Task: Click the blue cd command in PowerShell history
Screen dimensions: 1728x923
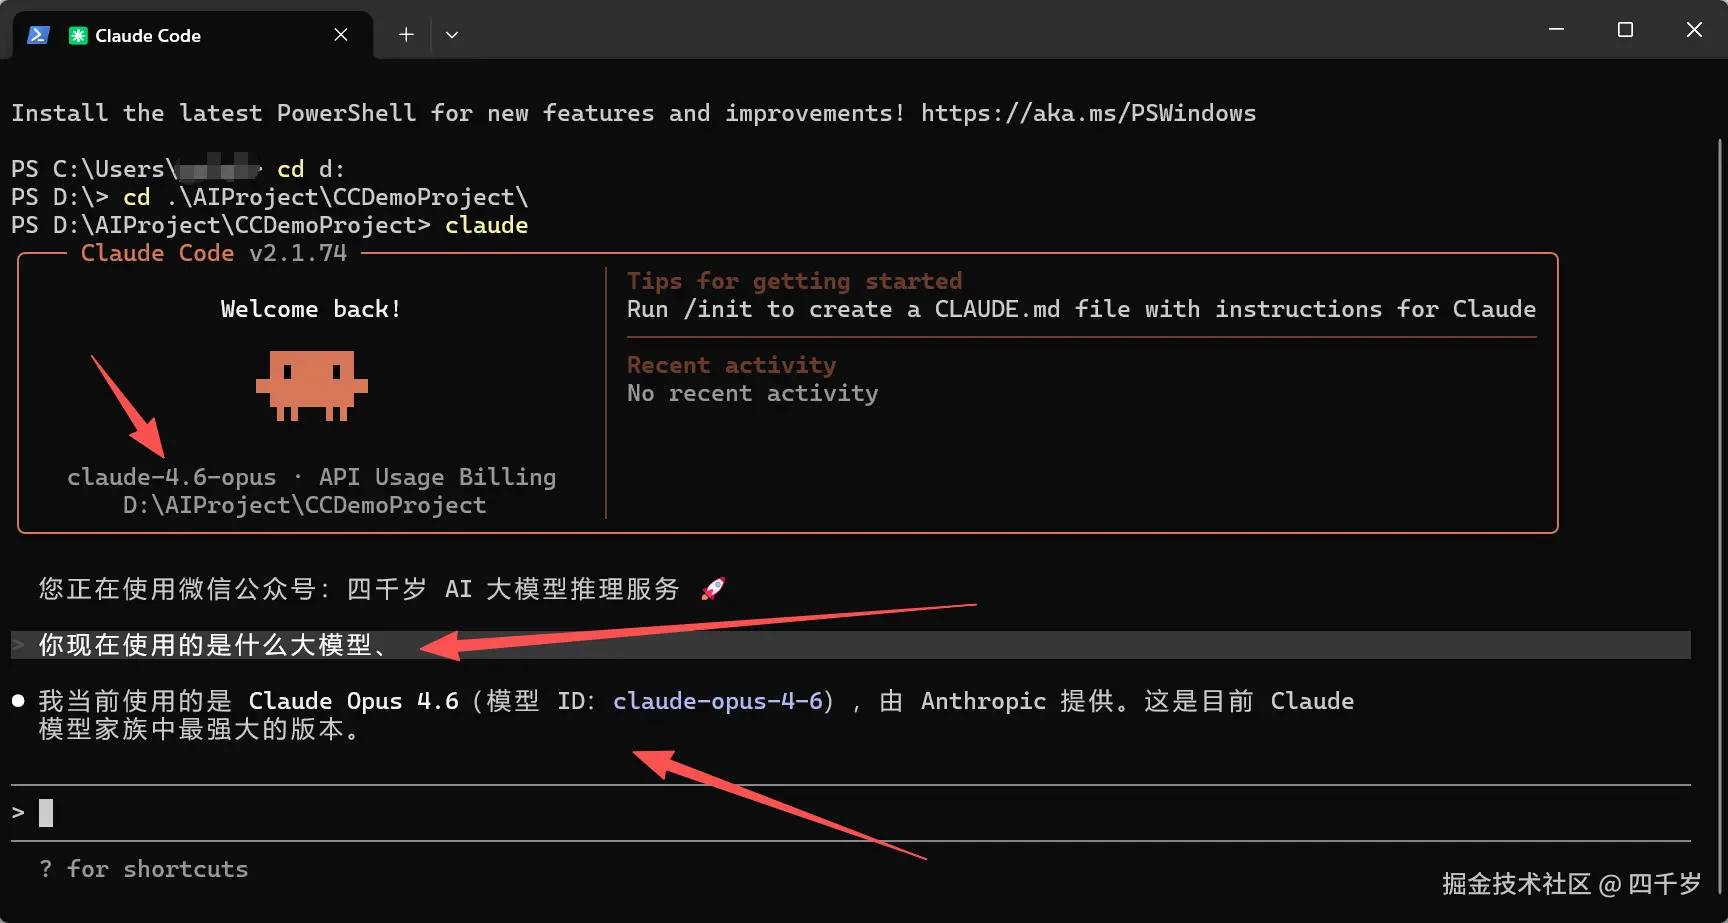Action: click(x=136, y=197)
